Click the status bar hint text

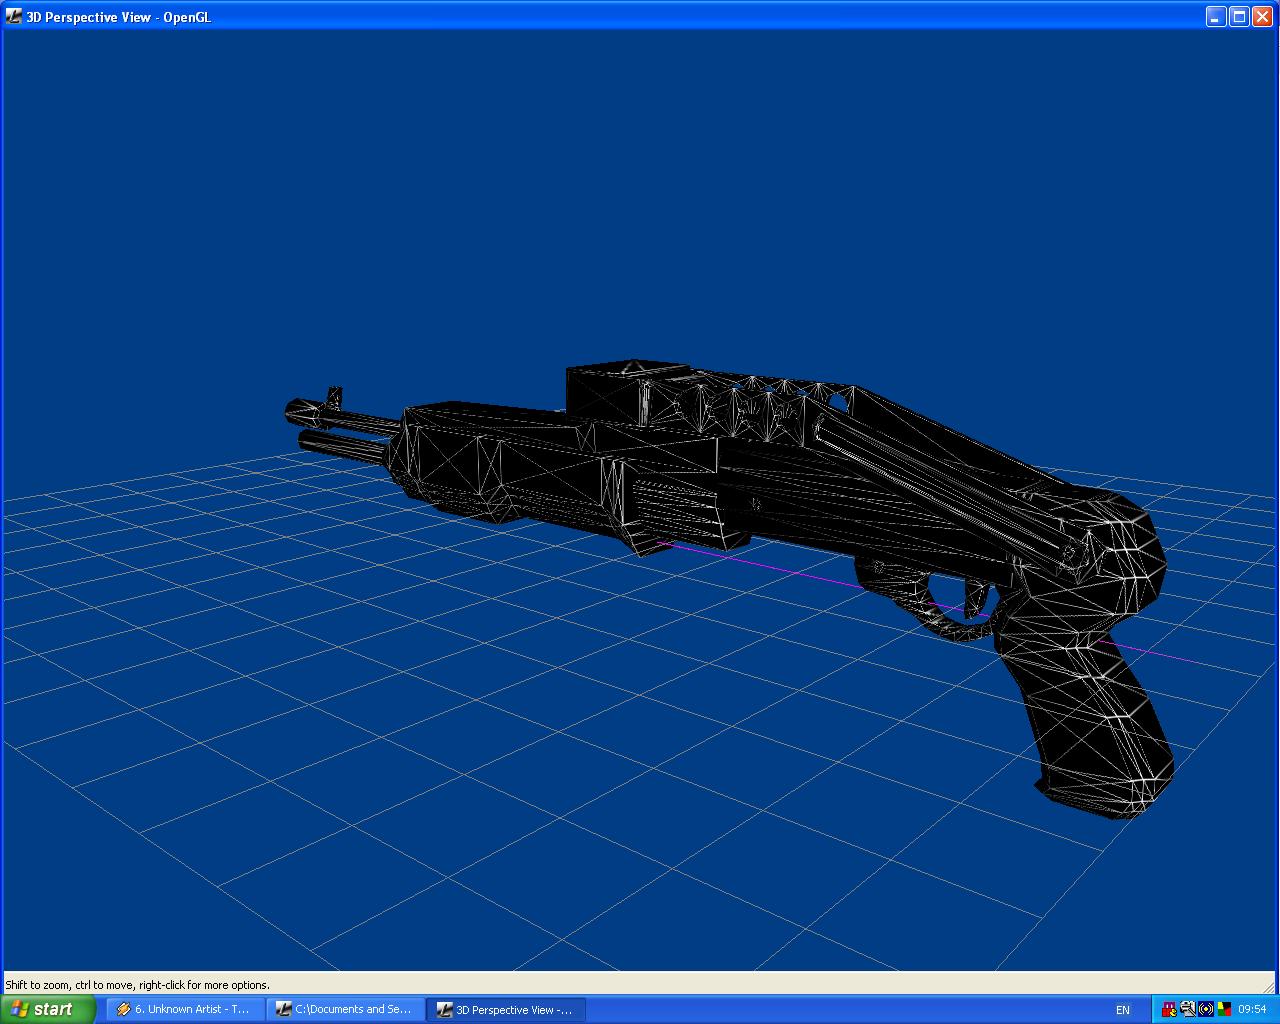(x=138, y=985)
